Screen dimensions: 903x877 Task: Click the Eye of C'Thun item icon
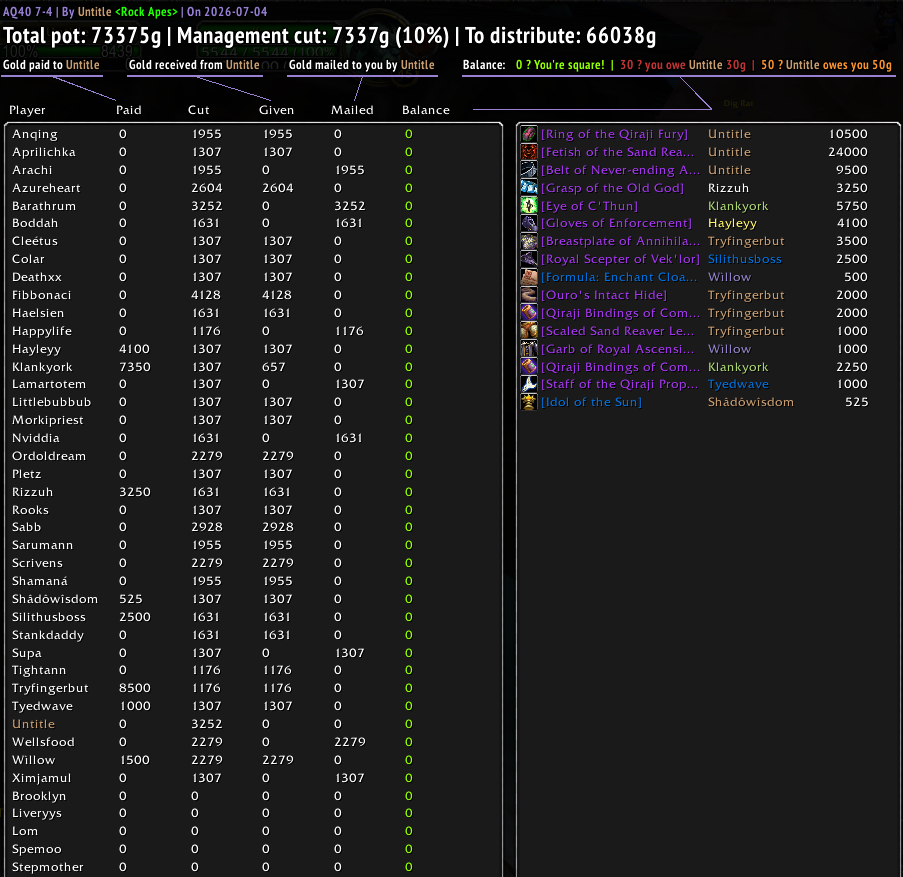click(x=529, y=206)
